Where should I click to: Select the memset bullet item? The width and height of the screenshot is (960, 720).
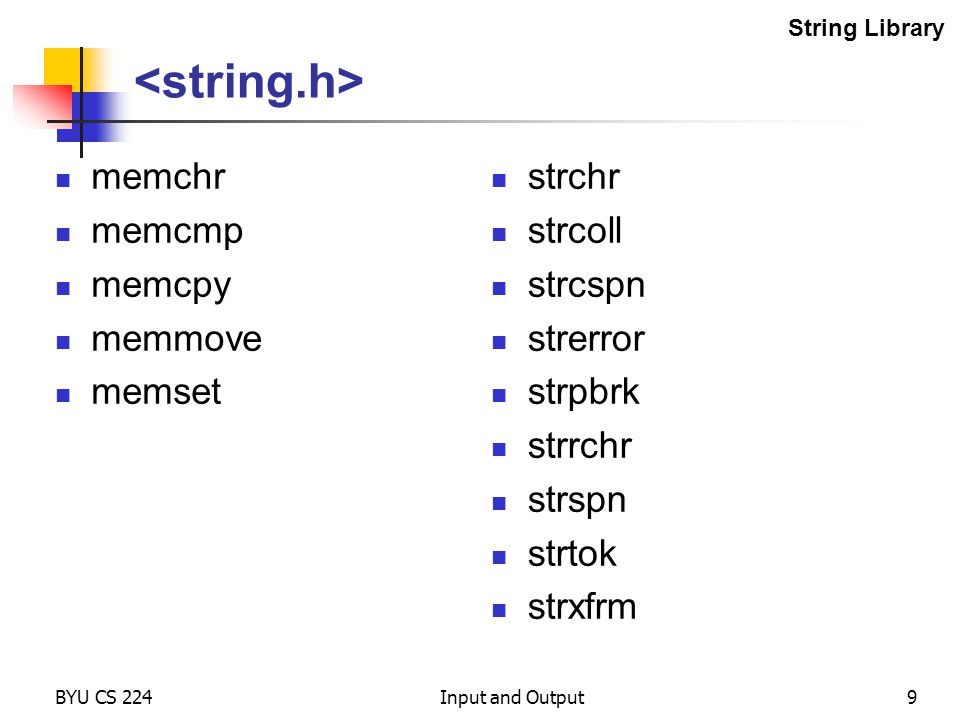click(x=156, y=392)
